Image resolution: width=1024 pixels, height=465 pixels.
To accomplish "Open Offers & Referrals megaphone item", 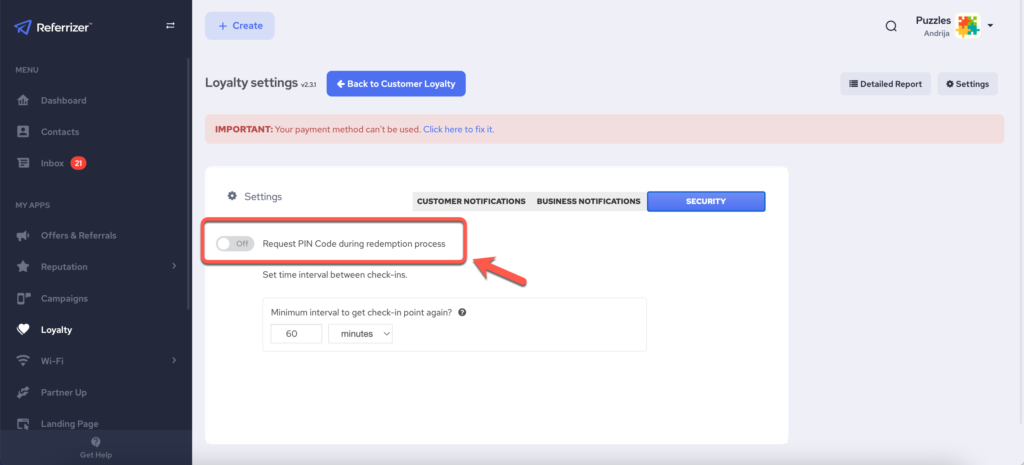I will 78,236.
